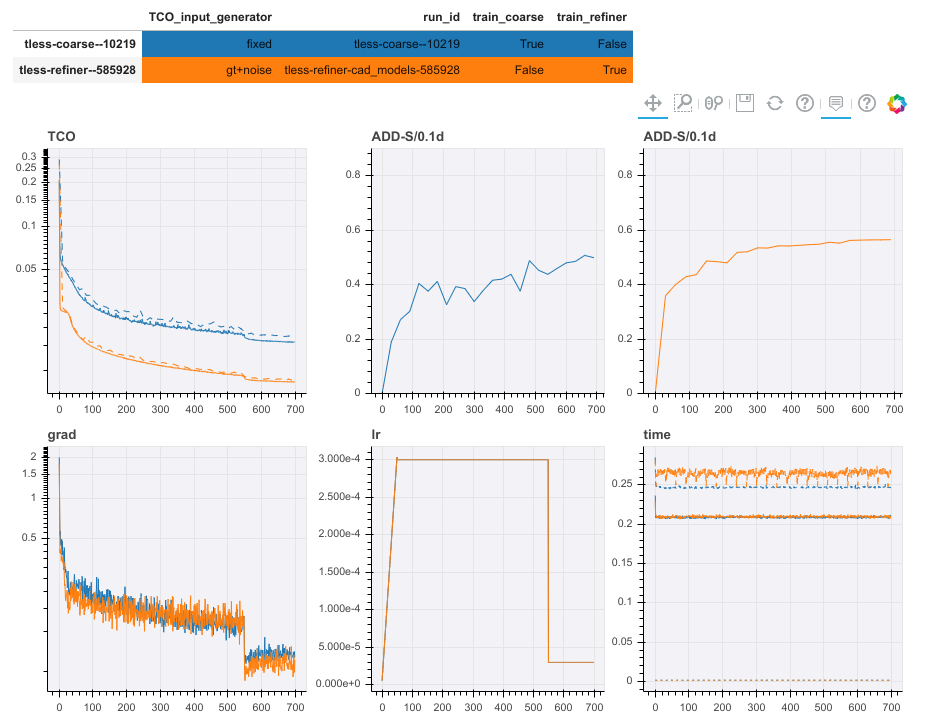Screen dimensions: 933x721
Task: Click the blue 'fixed' table cell
Action: pyautogui.click(x=258, y=44)
